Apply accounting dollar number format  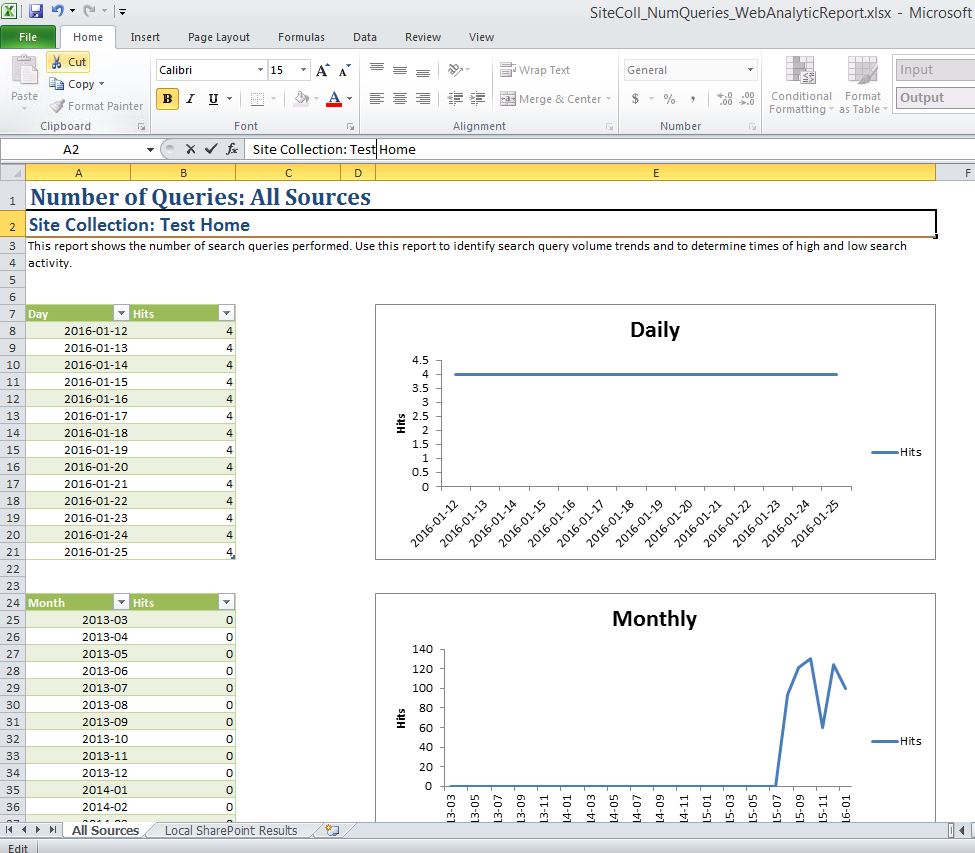[x=635, y=99]
